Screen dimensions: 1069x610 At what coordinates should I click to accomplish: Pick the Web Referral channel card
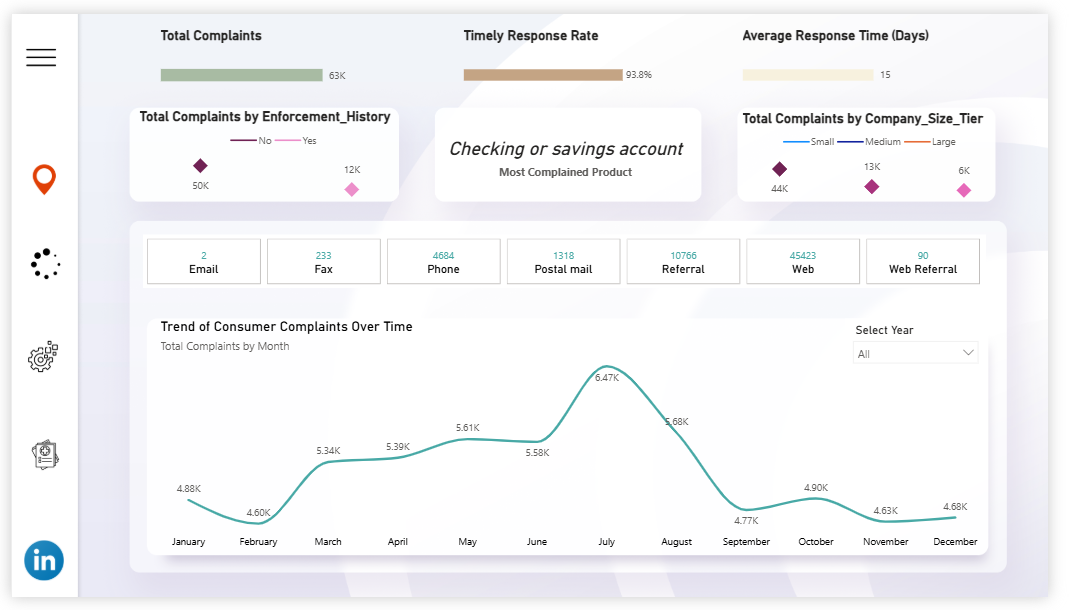click(922, 262)
